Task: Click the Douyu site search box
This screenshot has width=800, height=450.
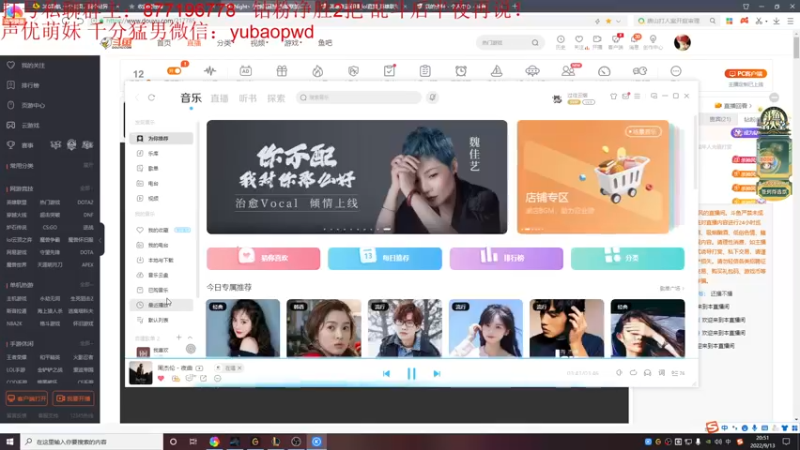Action: point(509,43)
